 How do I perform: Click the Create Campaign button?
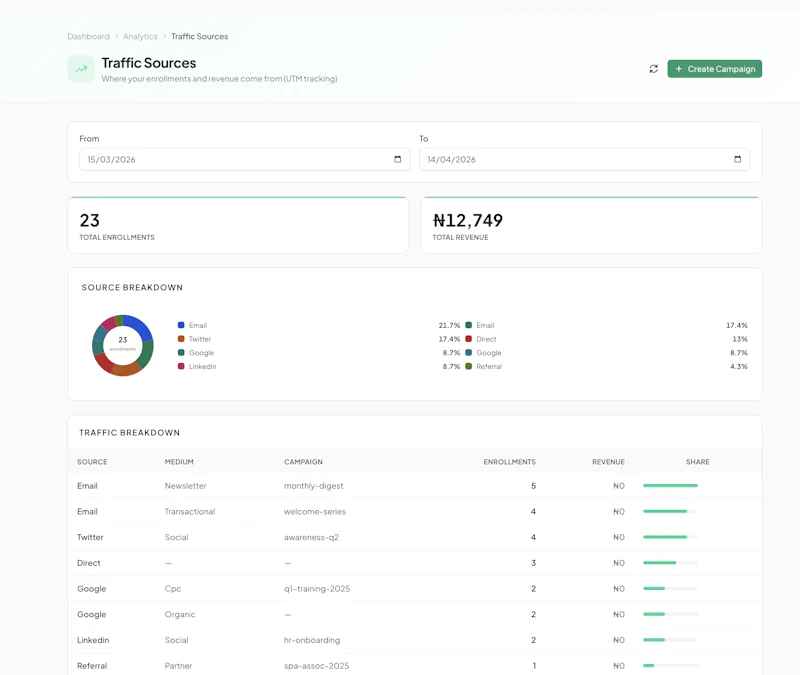(715, 68)
